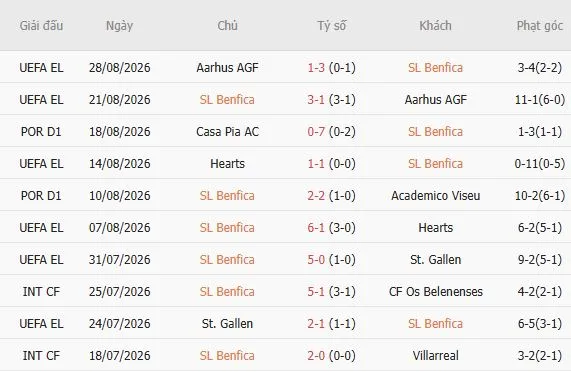Open Hearts home team on 14/08/2026
The height and width of the screenshot is (372, 571).
227,164
